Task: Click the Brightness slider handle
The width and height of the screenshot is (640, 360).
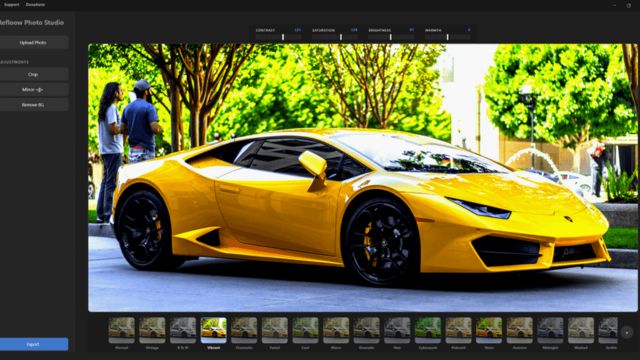Action: click(391, 37)
